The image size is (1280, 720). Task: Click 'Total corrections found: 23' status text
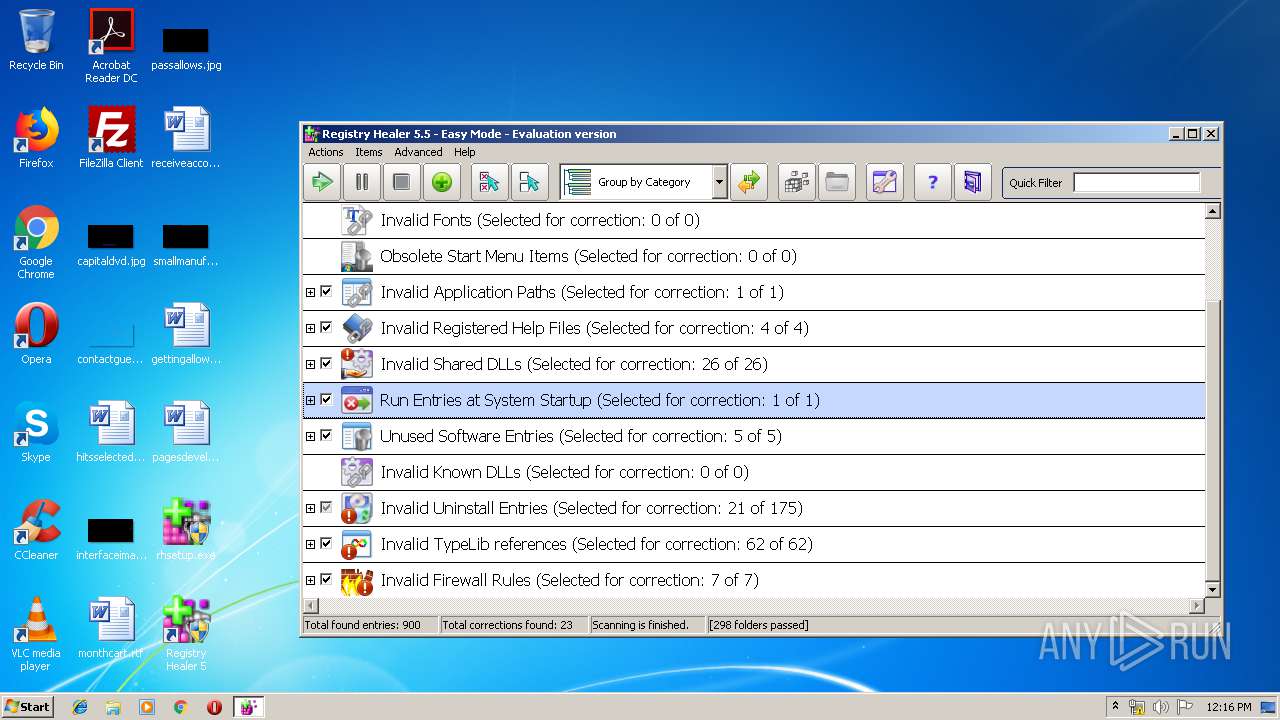(507, 625)
